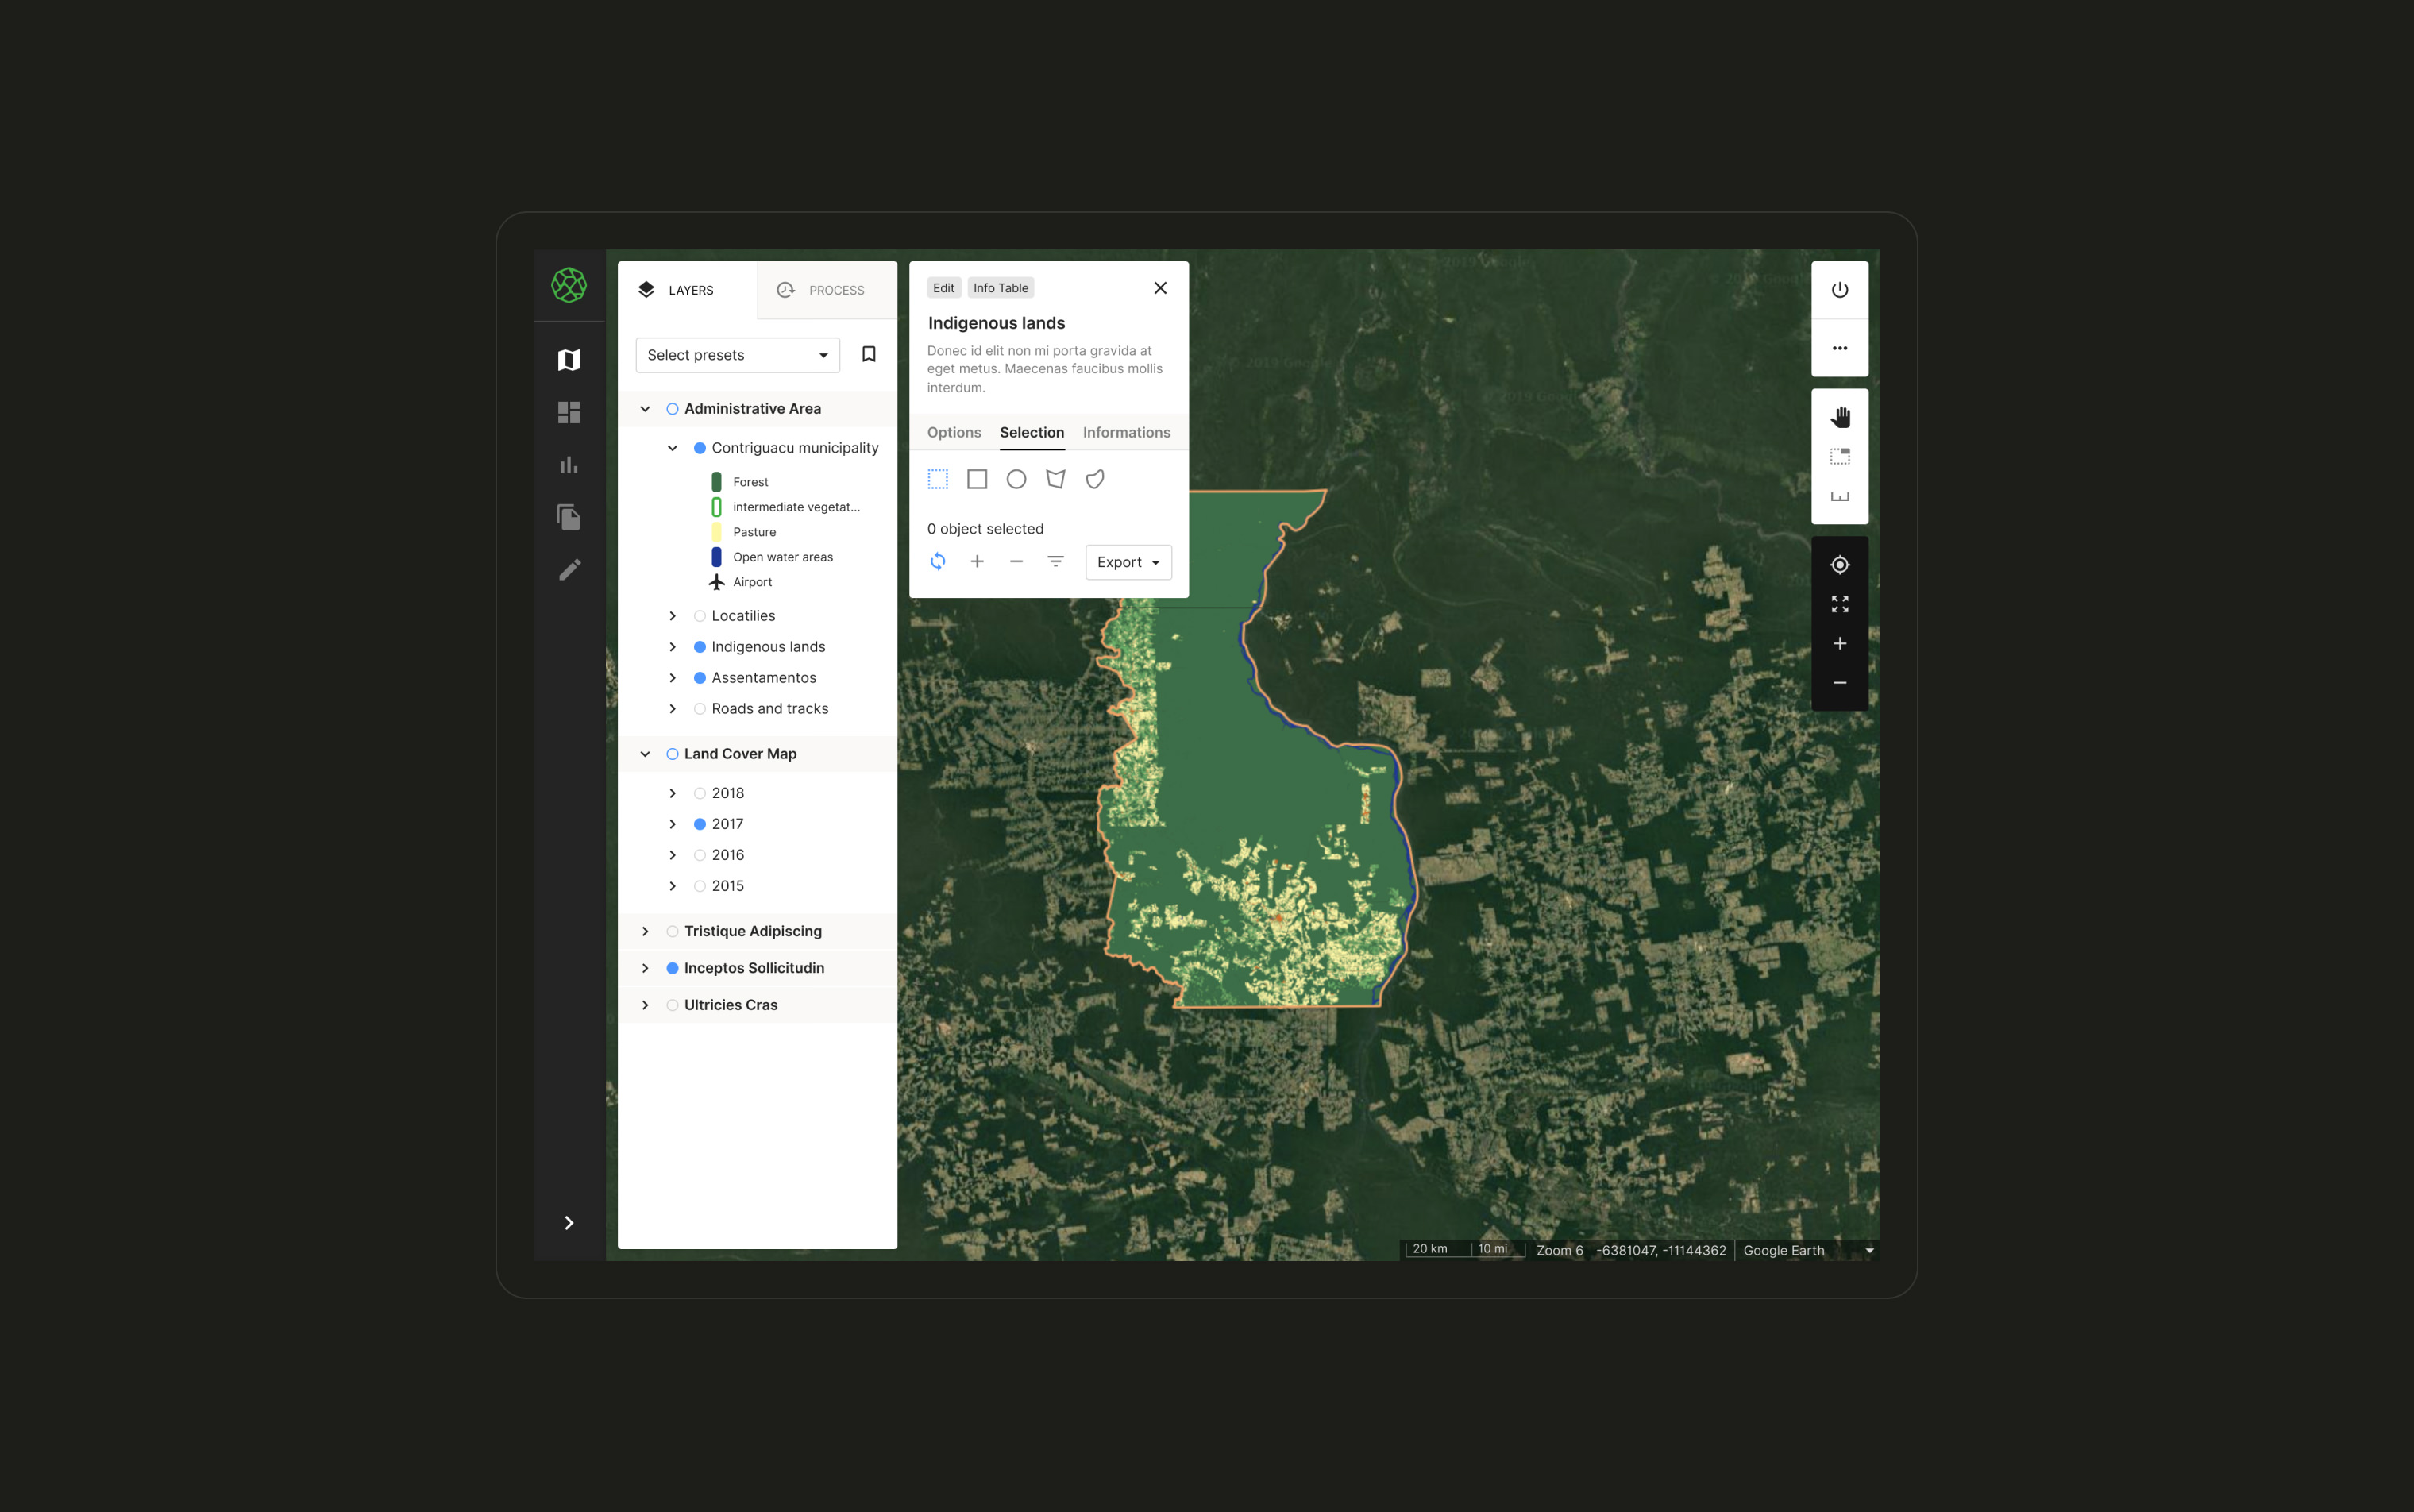Click the edit/pencil tool icon
Viewport: 2414px width, 1512px height.
tap(571, 569)
